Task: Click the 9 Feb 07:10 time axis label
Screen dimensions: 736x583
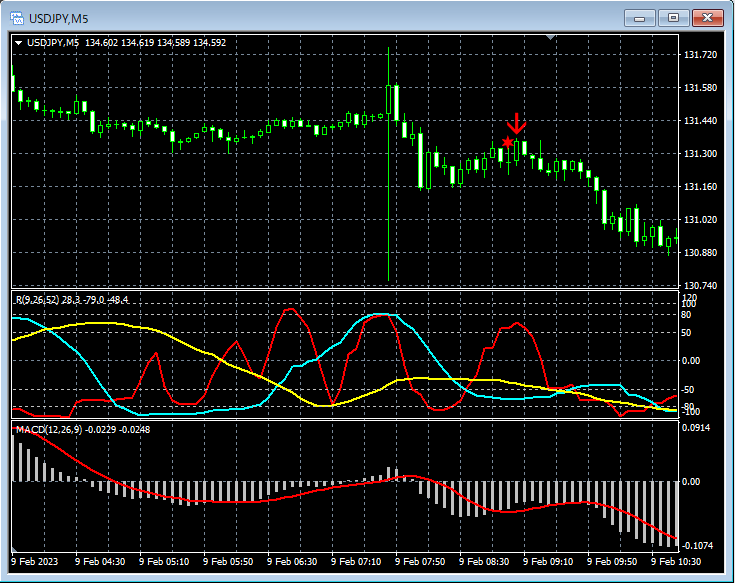Action: [x=358, y=563]
